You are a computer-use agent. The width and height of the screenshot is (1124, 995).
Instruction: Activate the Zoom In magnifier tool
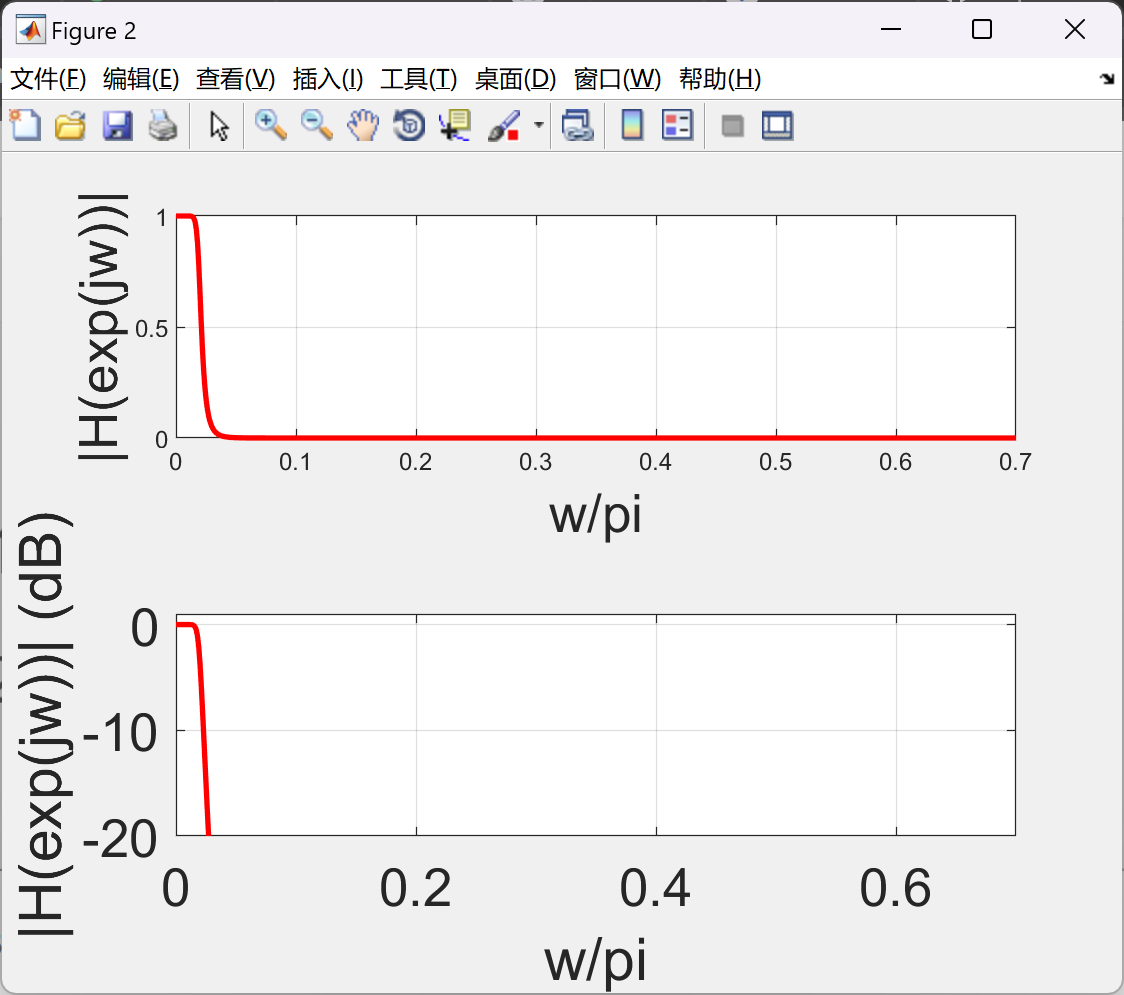coord(270,125)
